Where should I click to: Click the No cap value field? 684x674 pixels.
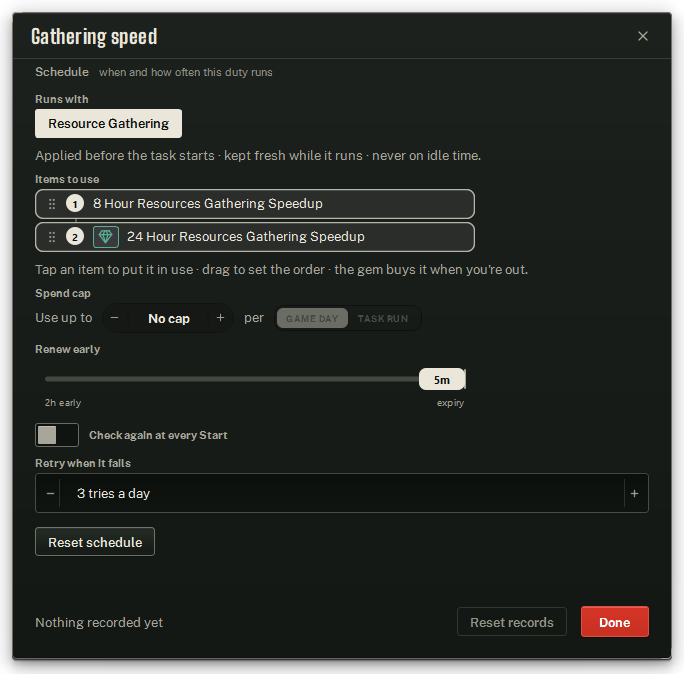[169, 318]
